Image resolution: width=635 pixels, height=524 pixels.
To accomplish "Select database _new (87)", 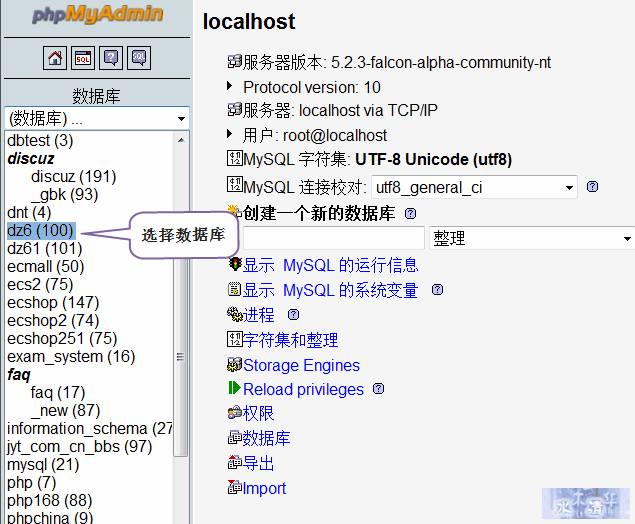I will pos(65,410).
